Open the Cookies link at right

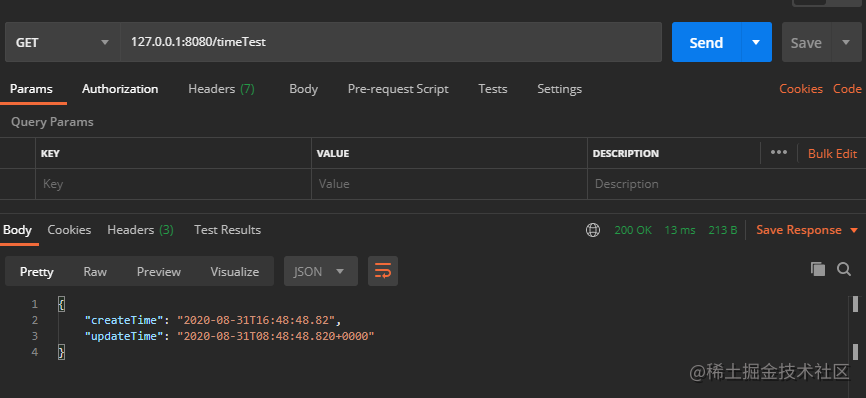click(x=801, y=89)
